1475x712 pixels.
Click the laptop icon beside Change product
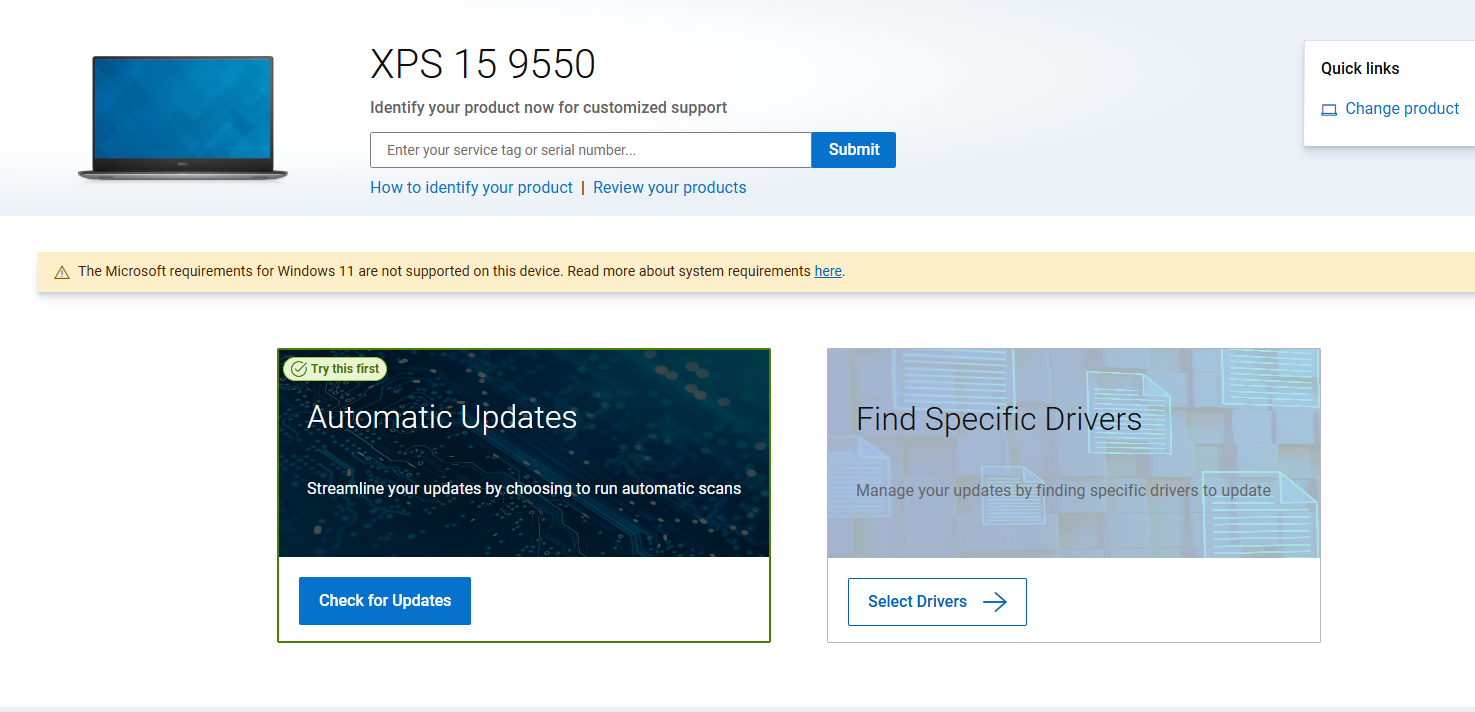1329,110
